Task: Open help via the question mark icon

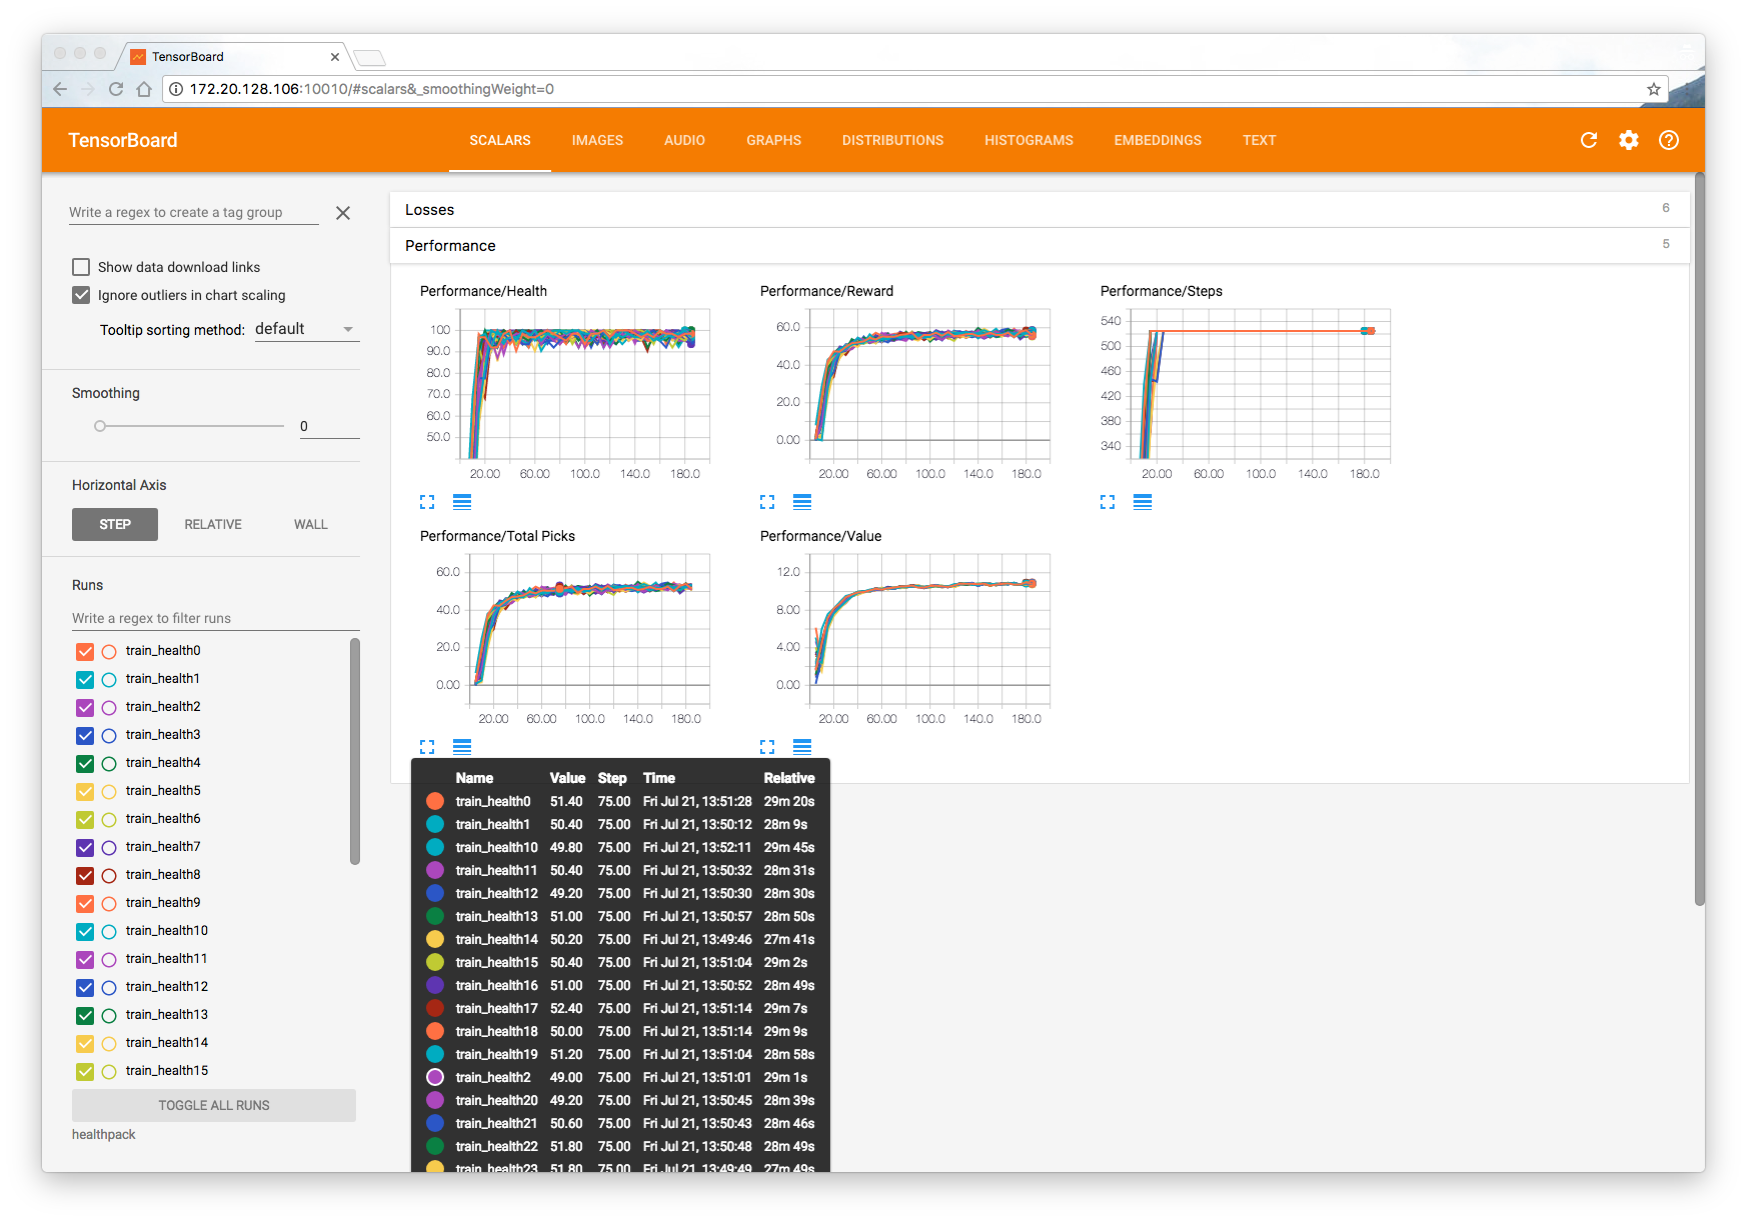Action: coord(1668,140)
